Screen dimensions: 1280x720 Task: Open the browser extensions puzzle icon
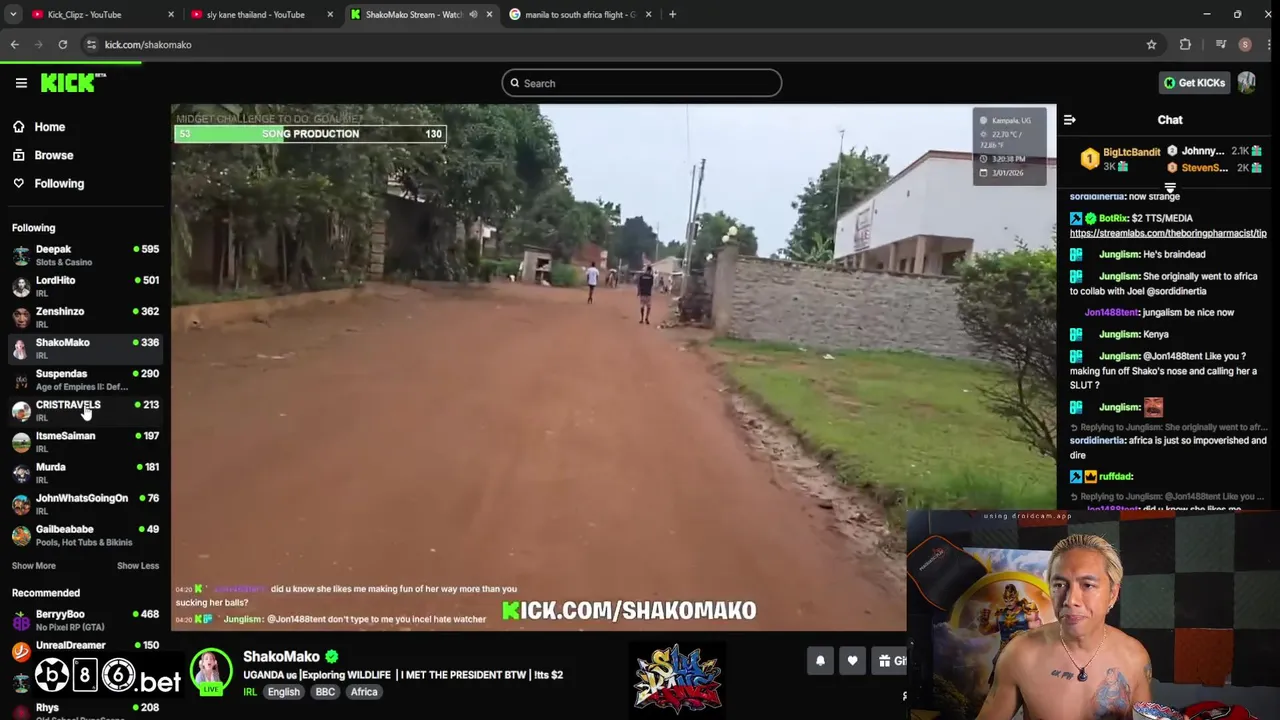(x=1185, y=44)
